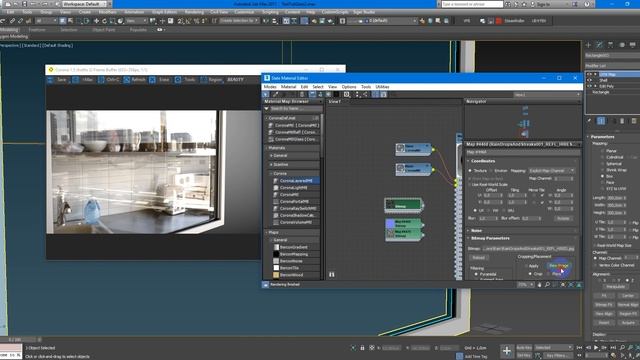Viewport: 640px width, 360px height.
Task: Click Region in Corona Frame Buffer
Action: tap(211, 80)
